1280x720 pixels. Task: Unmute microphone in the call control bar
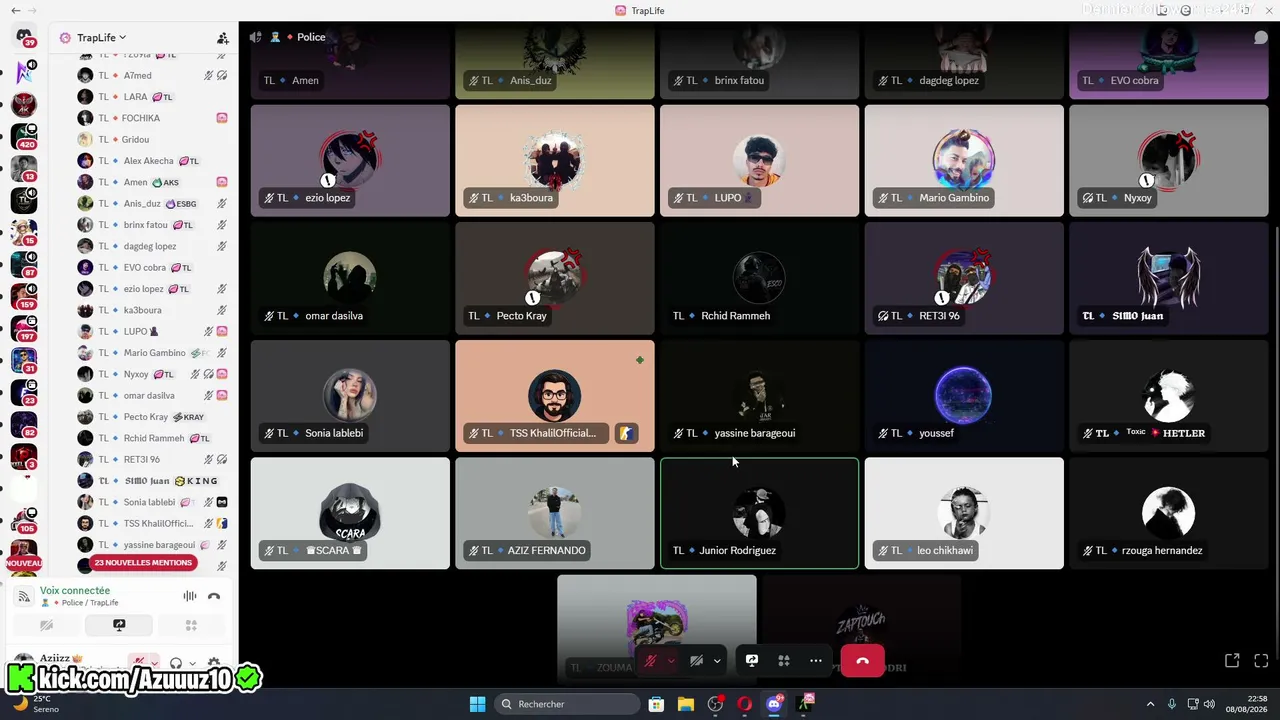(x=651, y=661)
